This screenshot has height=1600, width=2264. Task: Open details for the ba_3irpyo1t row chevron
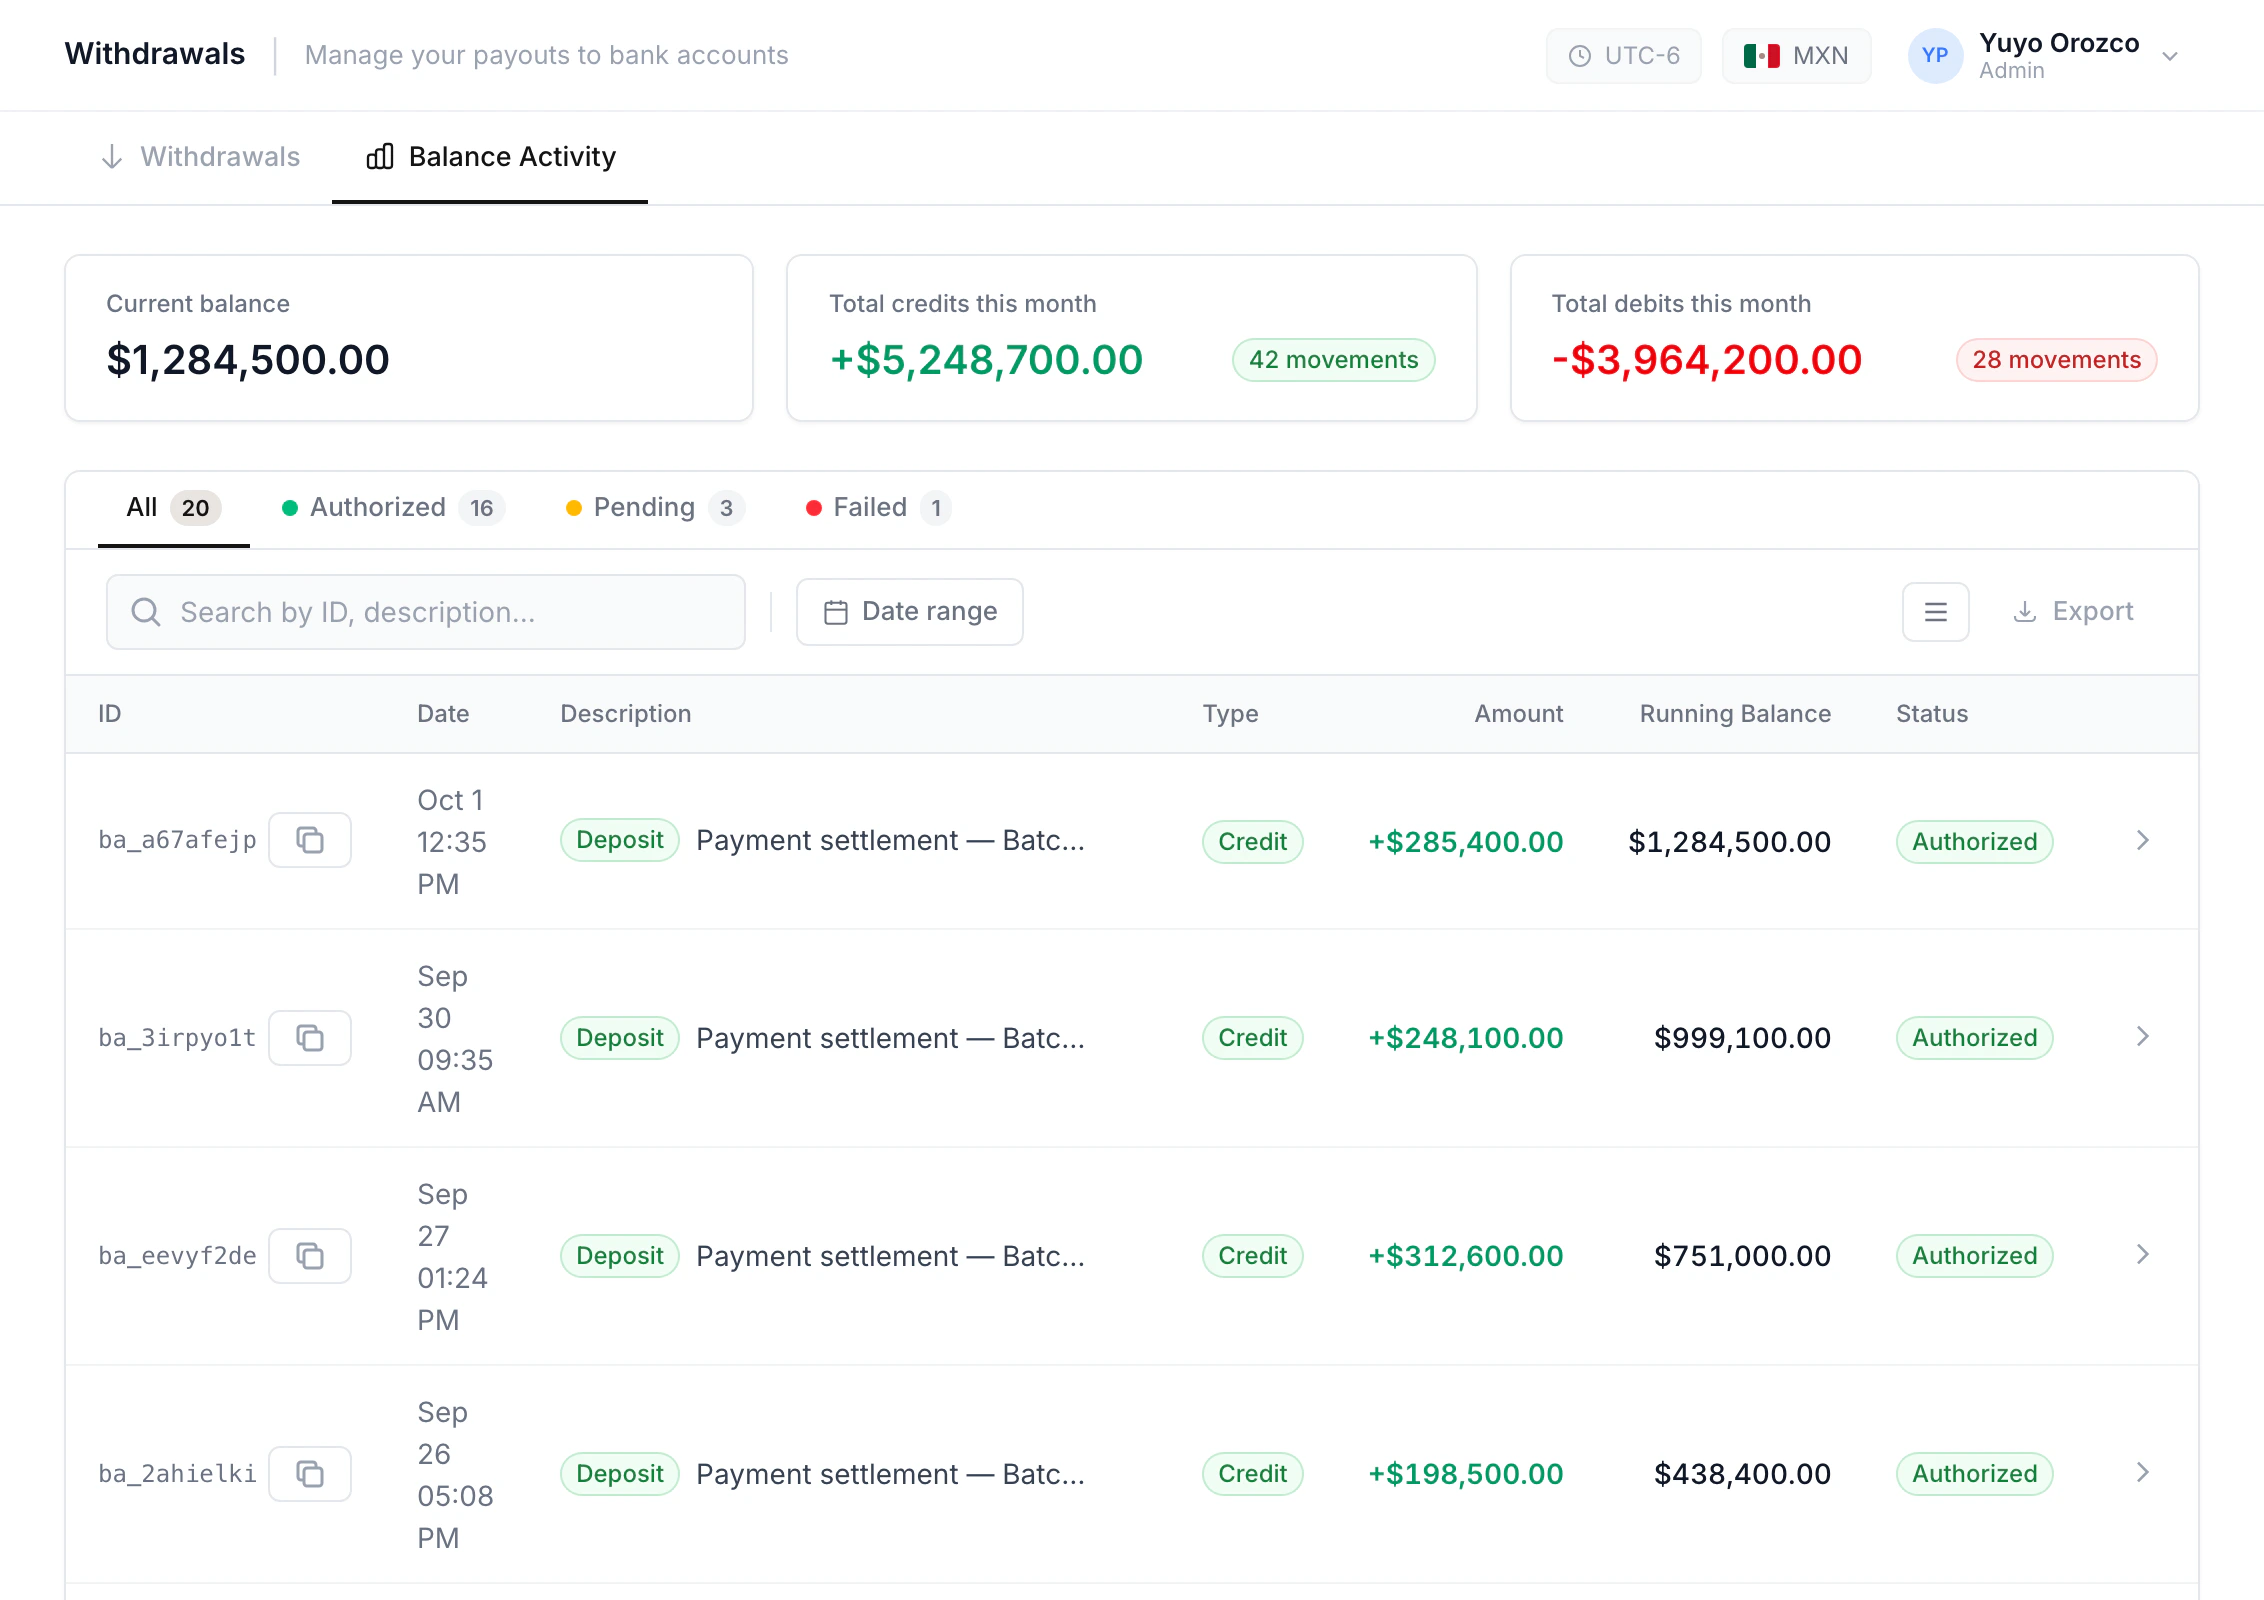point(2143,1036)
